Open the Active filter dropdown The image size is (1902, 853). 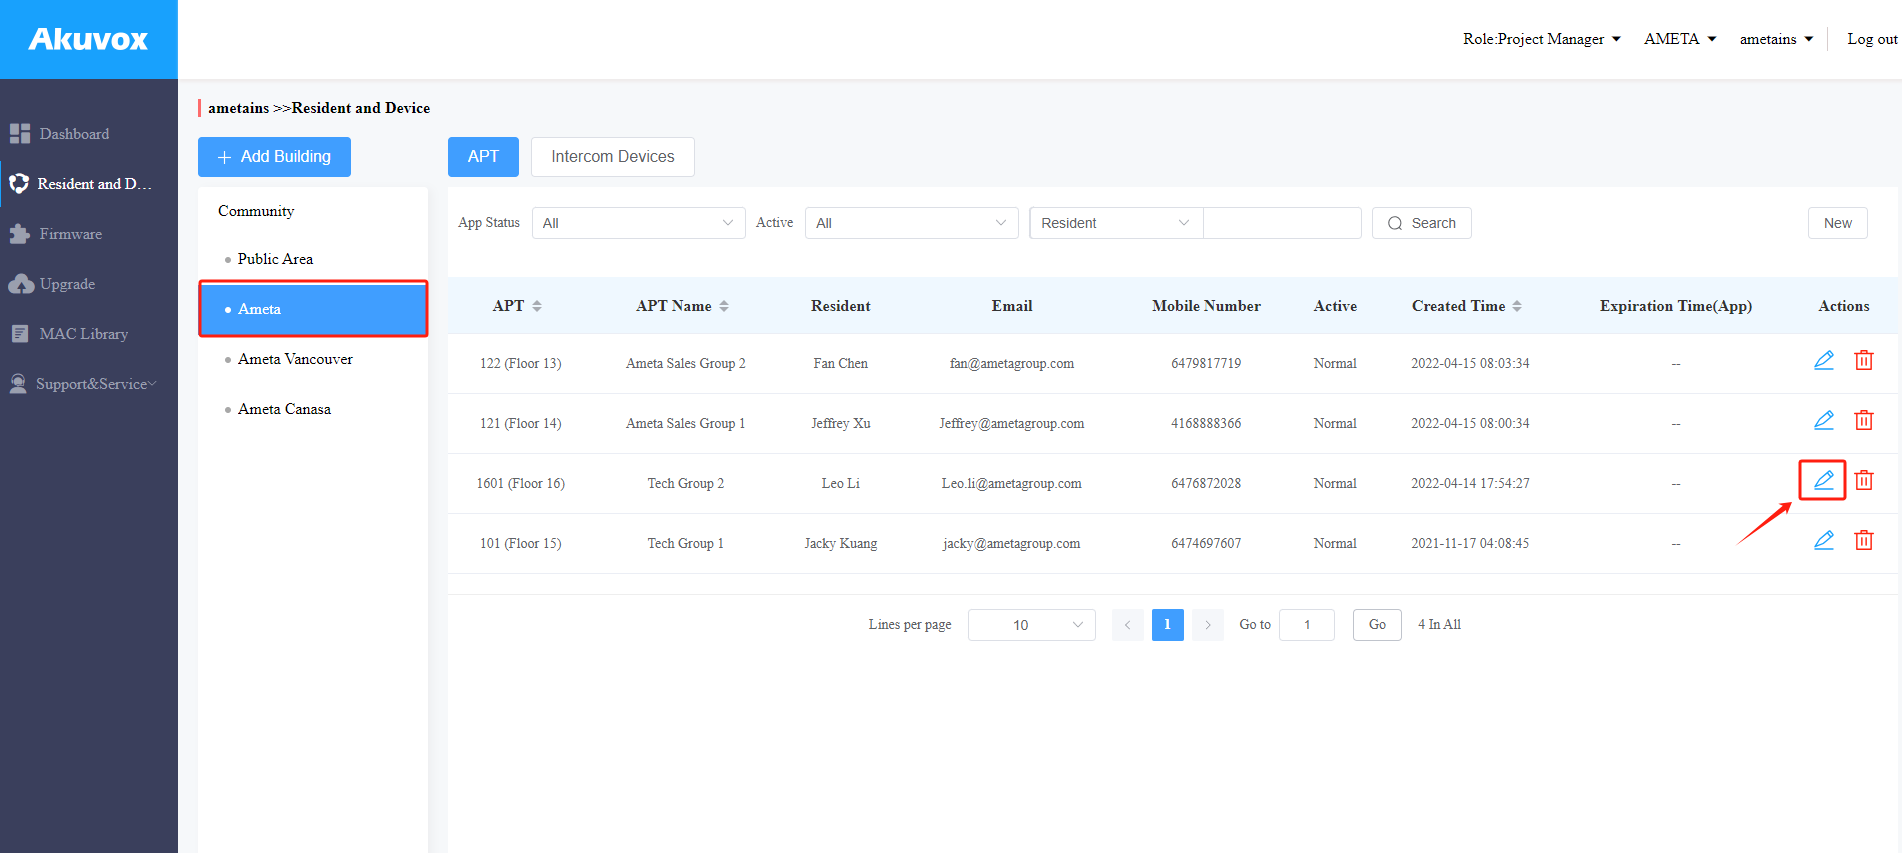click(911, 223)
